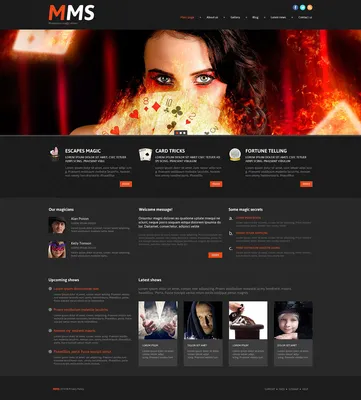Select the middle slider pagination dot
Screen dimensions: 361x400
point(181,133)
